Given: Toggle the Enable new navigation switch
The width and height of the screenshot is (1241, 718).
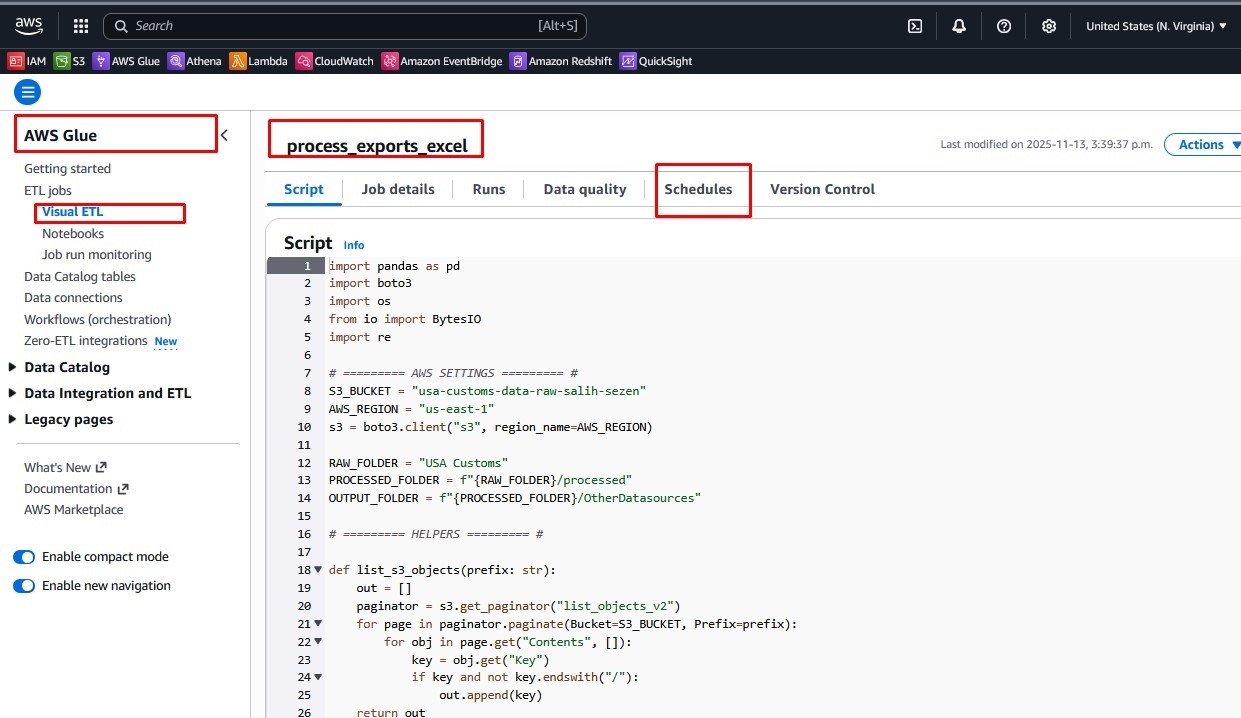Looking at the screenshot, I should click(x=24, y=586).
